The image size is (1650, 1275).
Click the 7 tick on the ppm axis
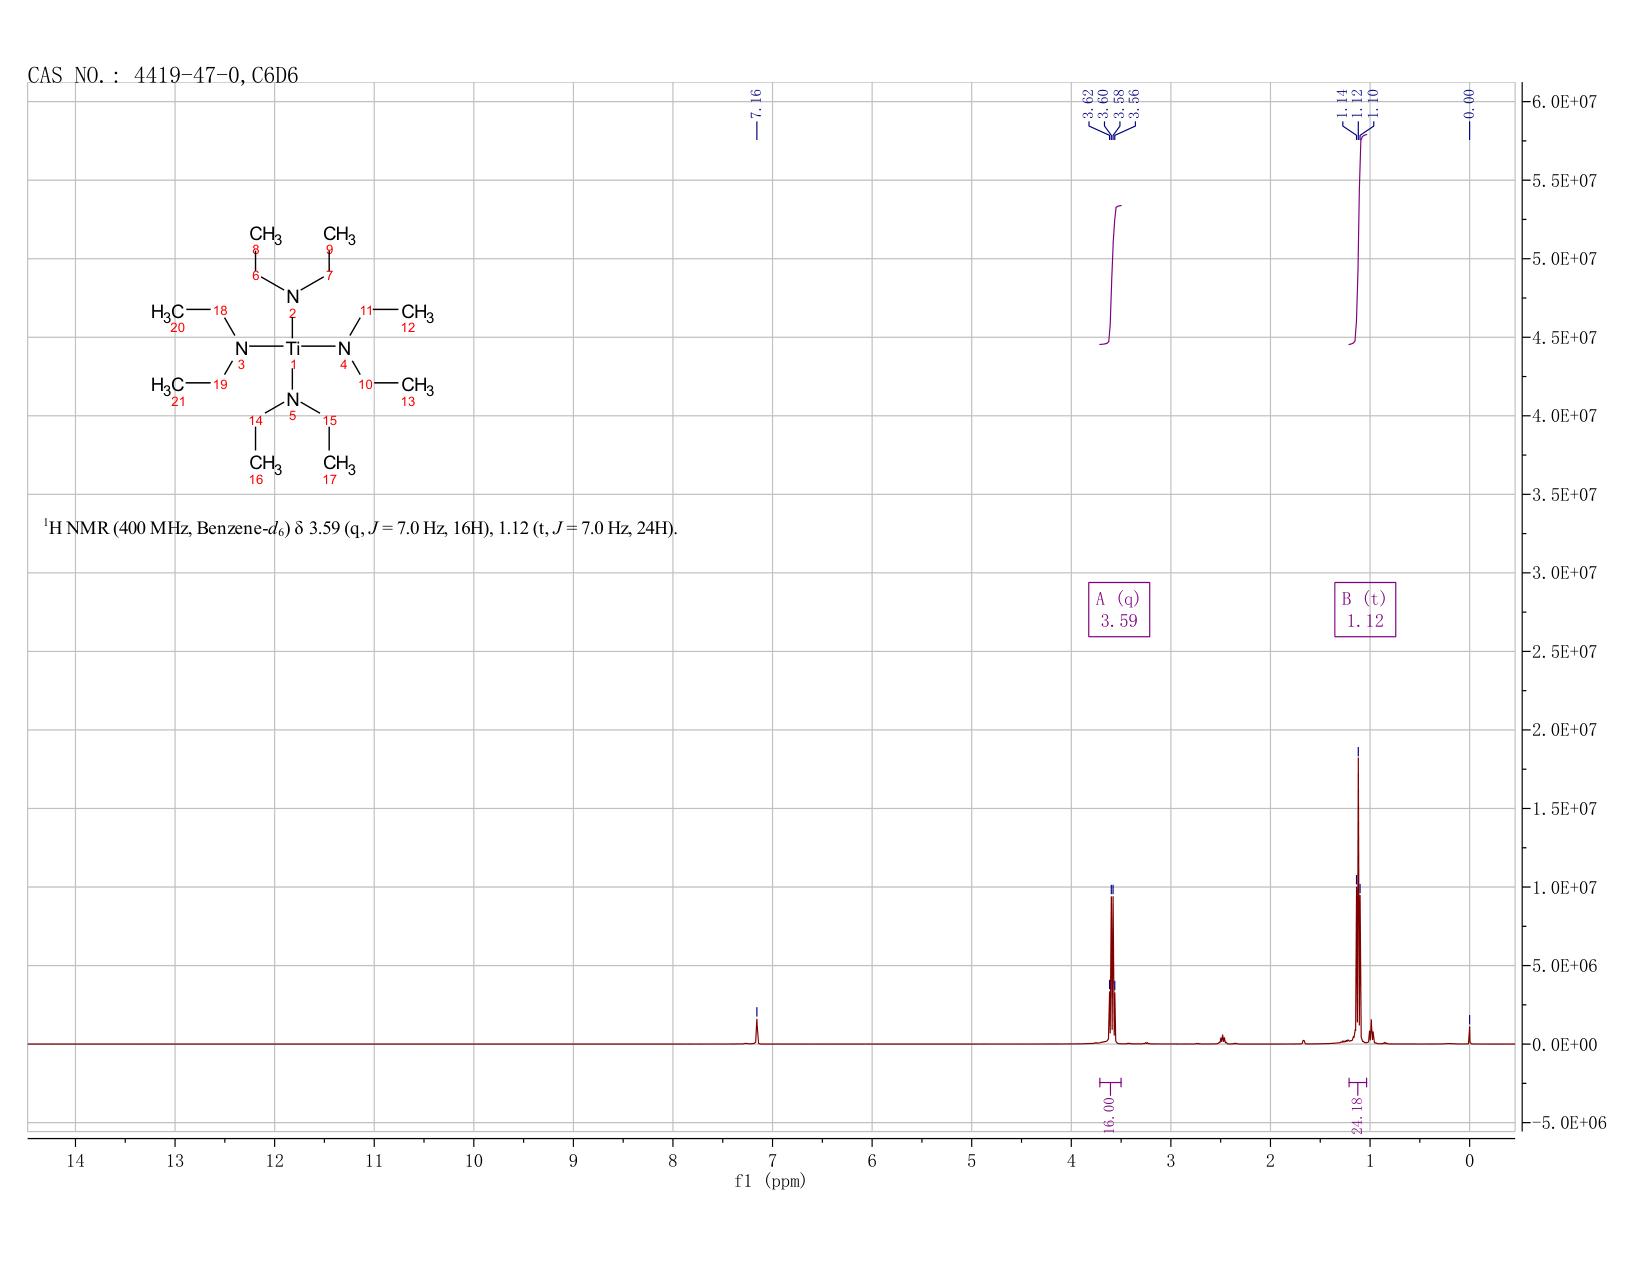[x=772, y=1160]
